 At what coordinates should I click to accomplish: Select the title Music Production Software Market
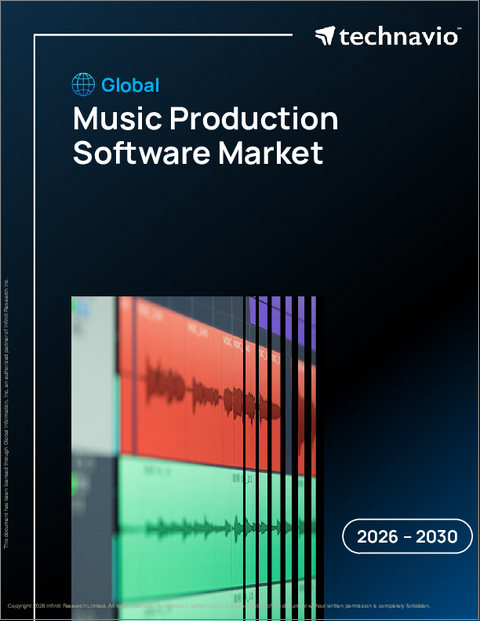pos(205,135)
